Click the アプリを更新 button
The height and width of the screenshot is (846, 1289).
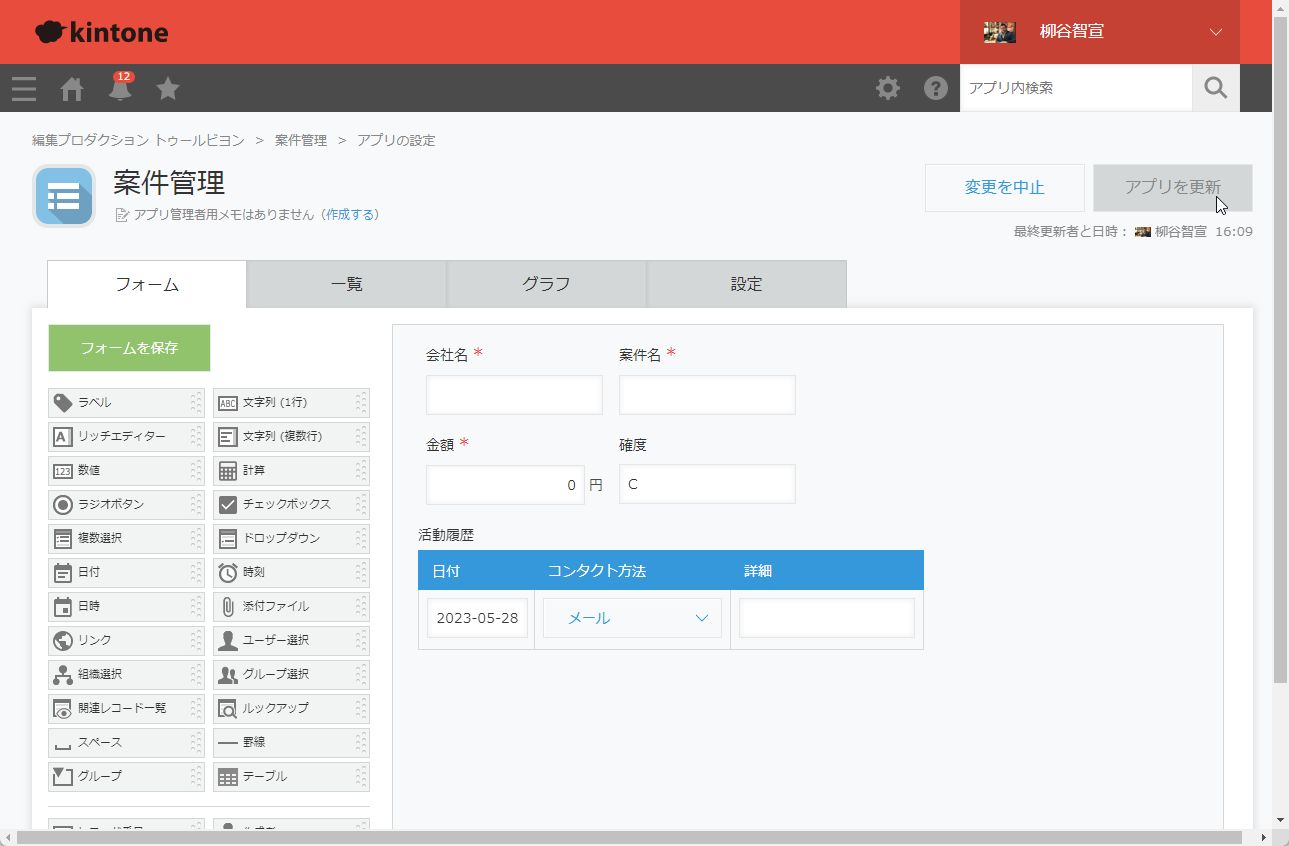click(1172, 187)
